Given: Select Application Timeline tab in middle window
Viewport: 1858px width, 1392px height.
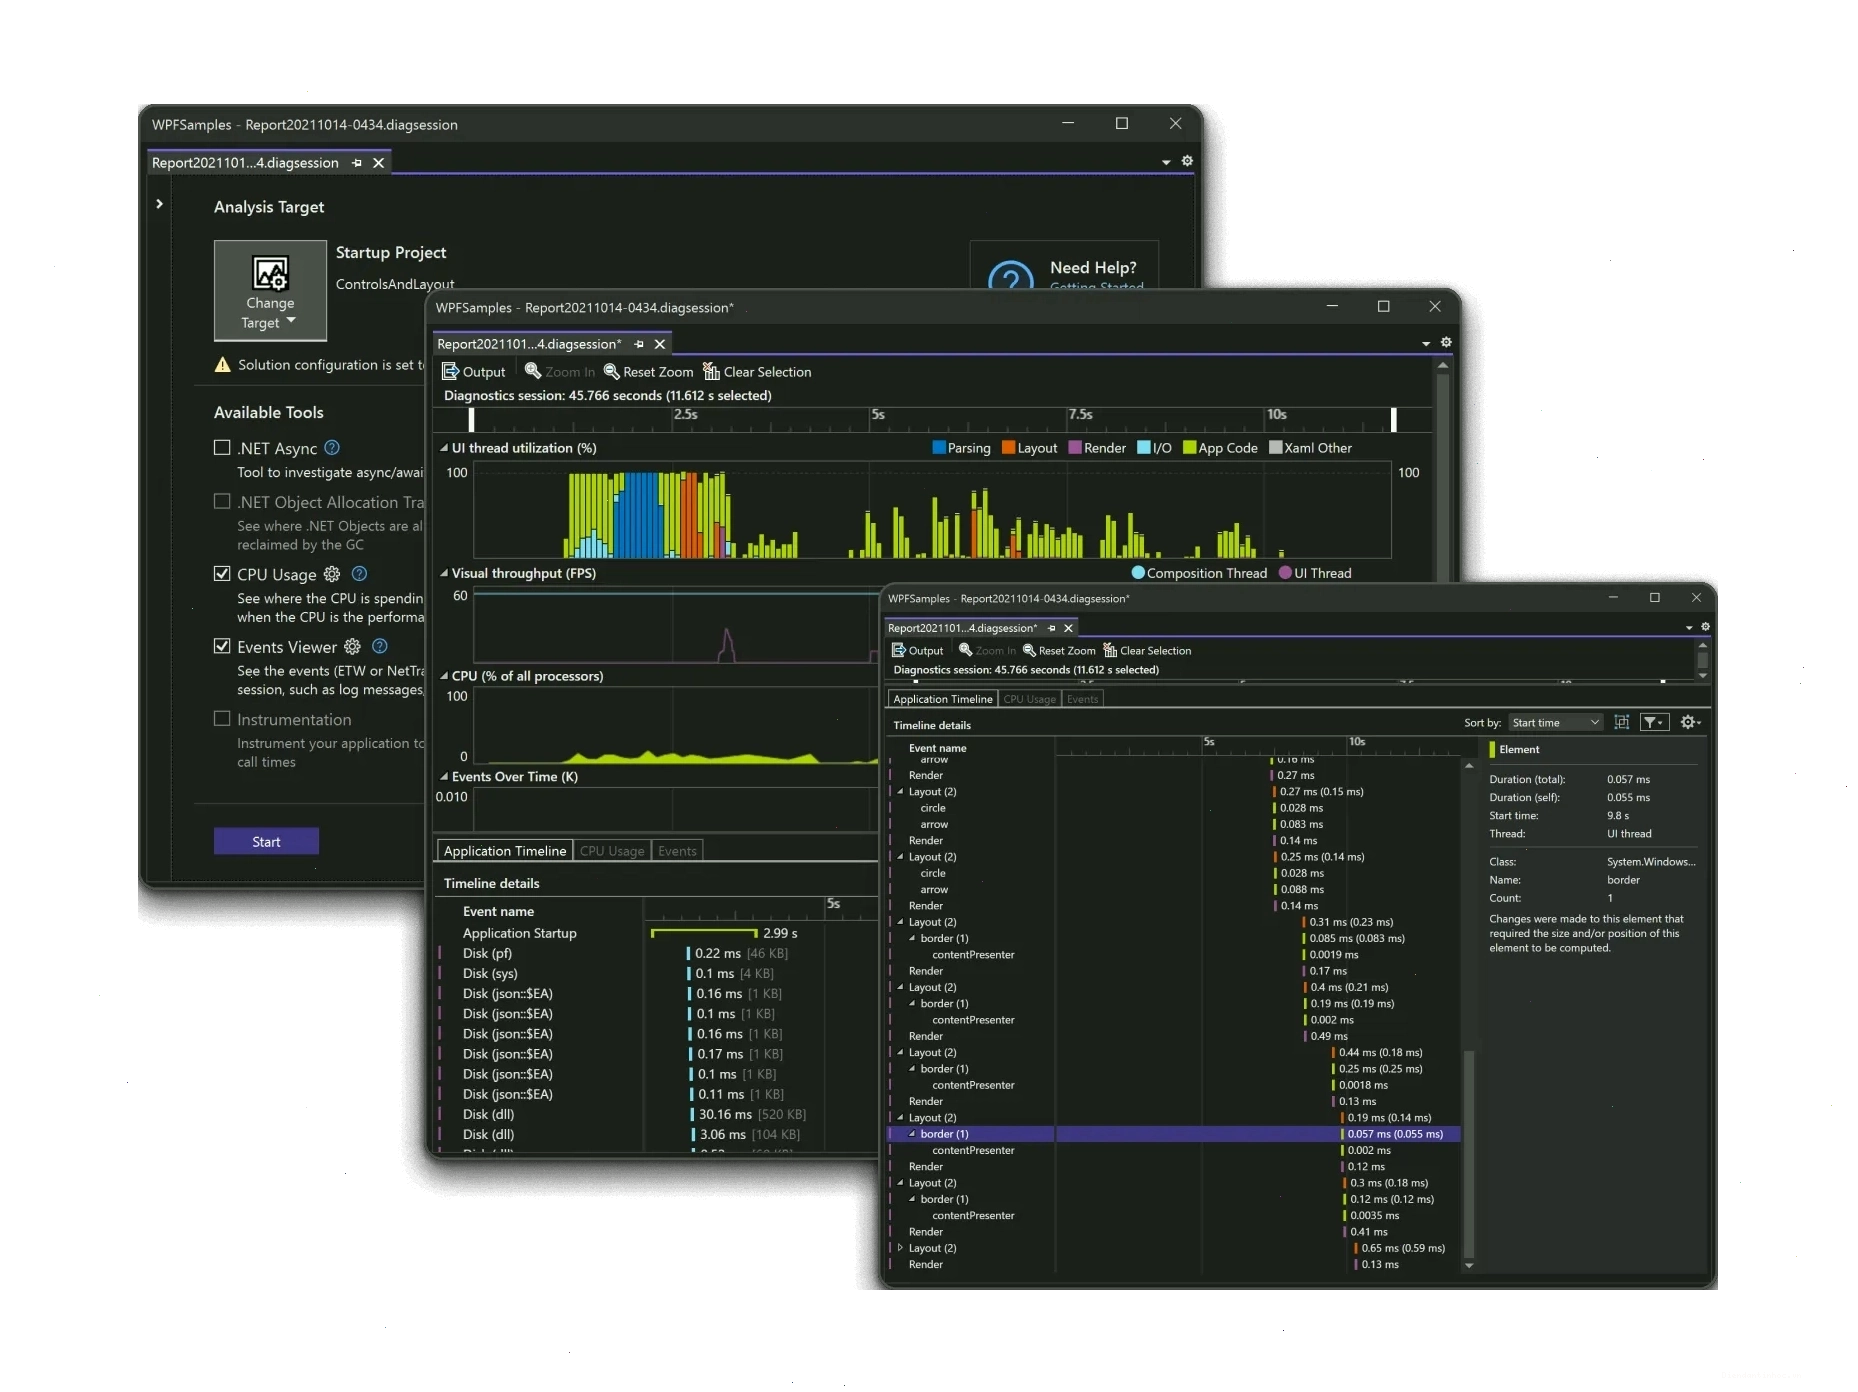Looking at the screenshot, I should pos(505,851).
